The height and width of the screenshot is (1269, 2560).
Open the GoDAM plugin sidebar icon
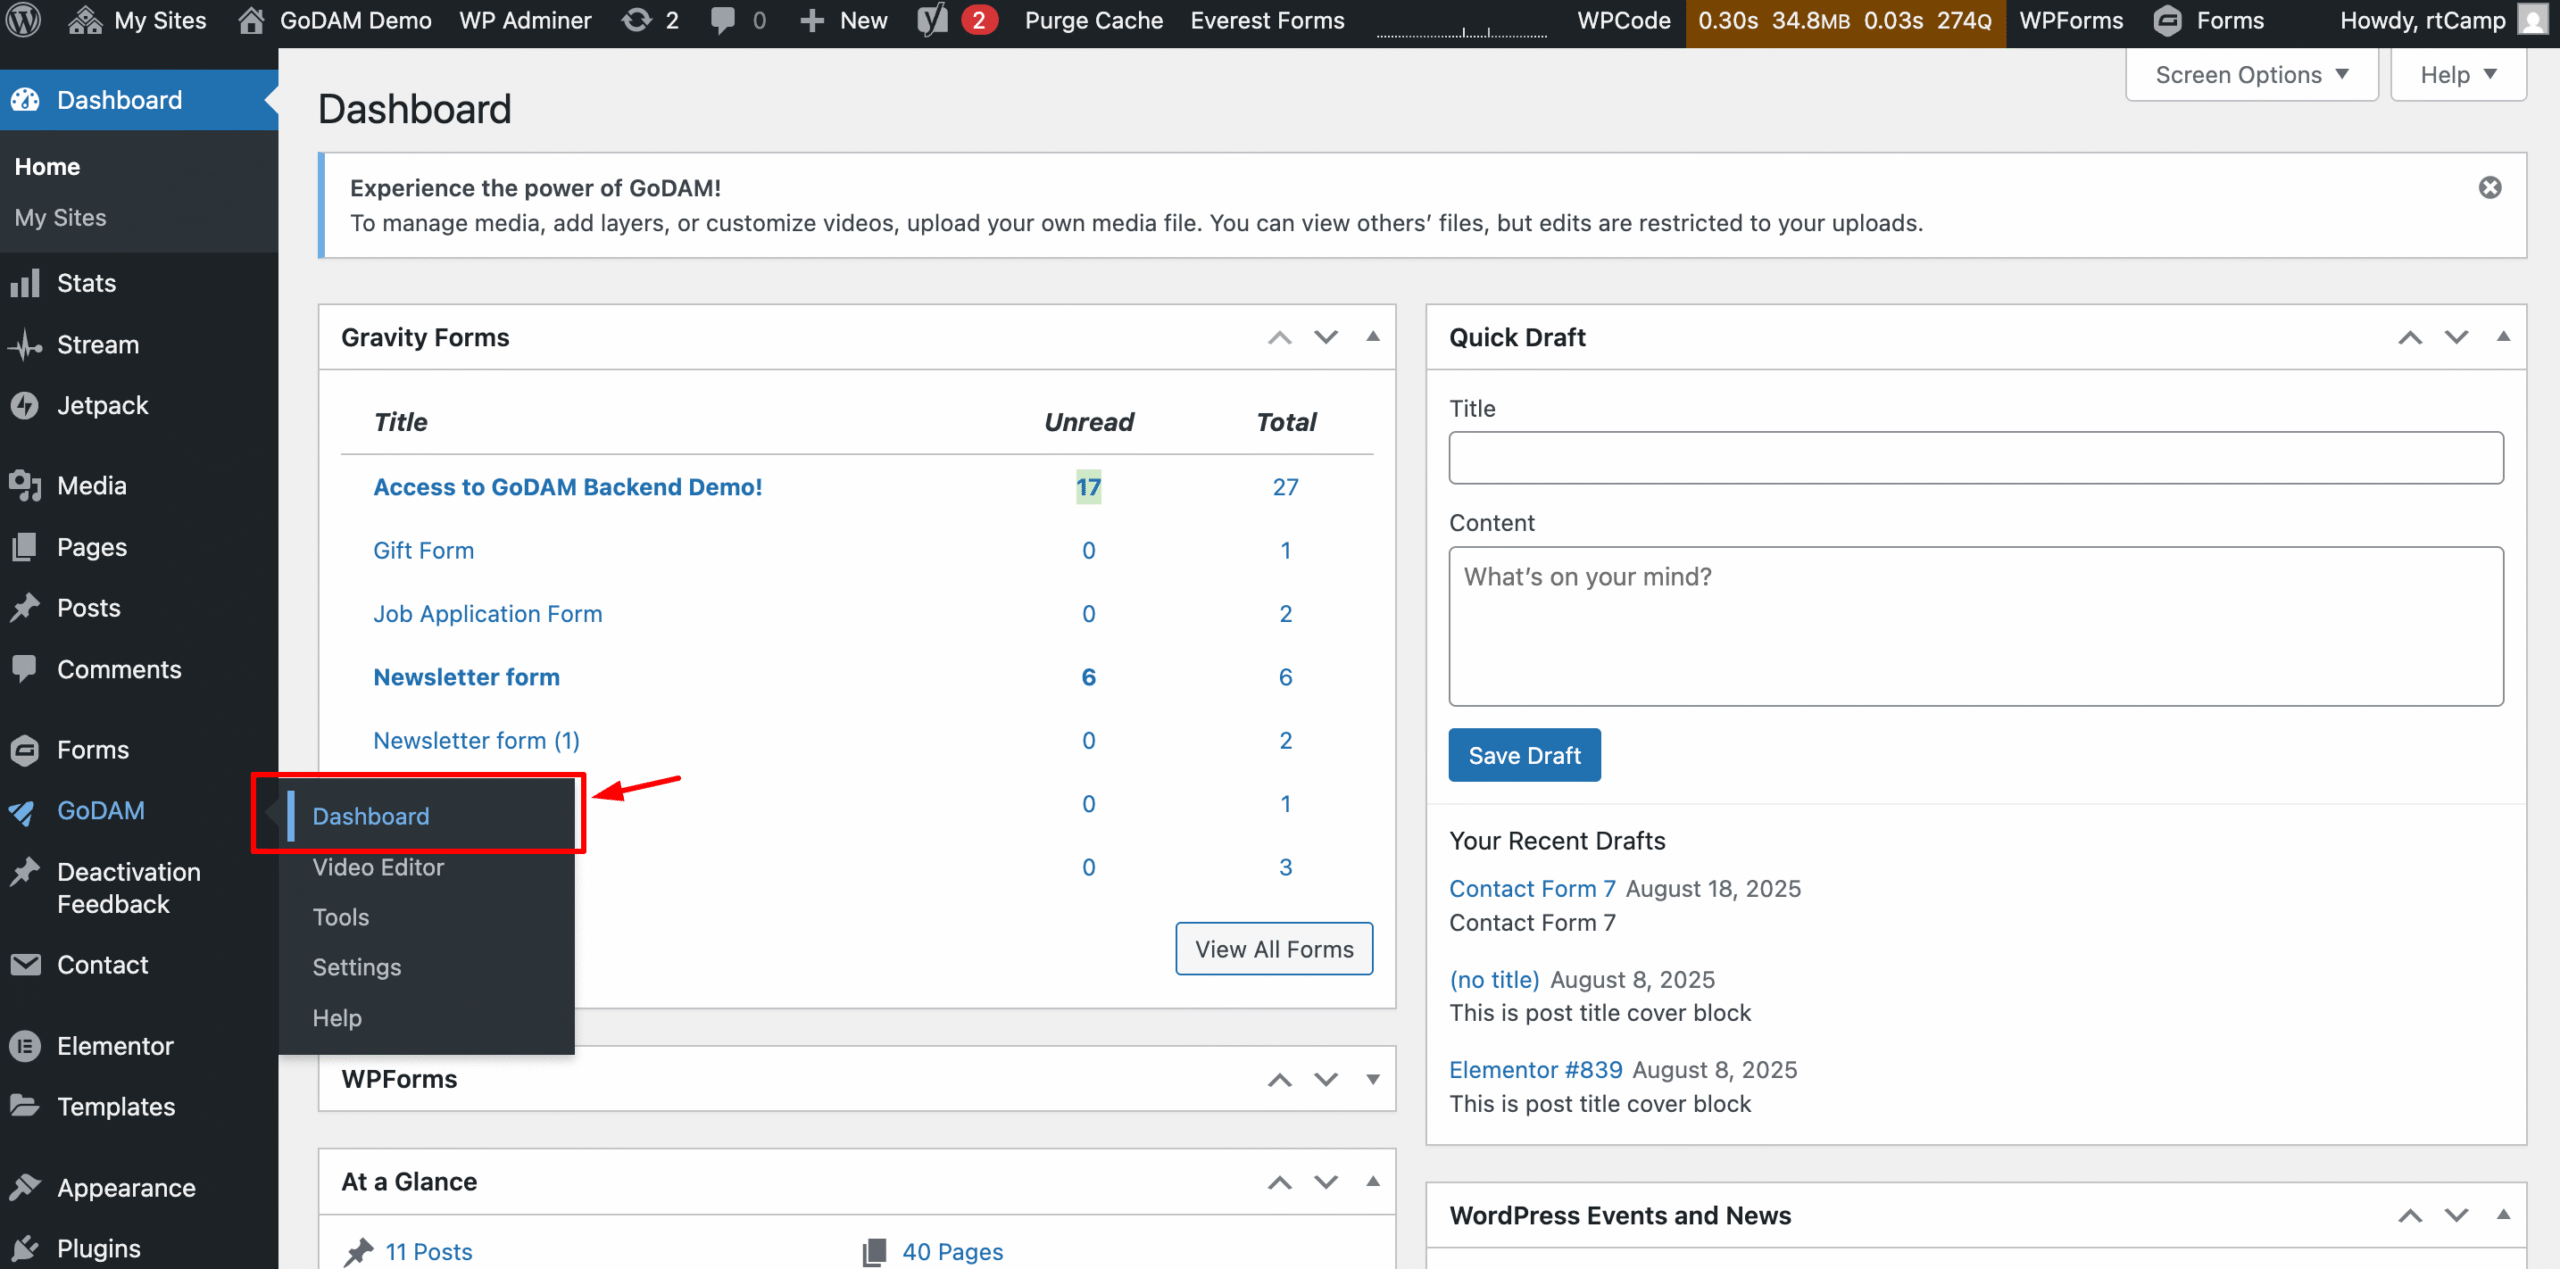tap(22, 811)
